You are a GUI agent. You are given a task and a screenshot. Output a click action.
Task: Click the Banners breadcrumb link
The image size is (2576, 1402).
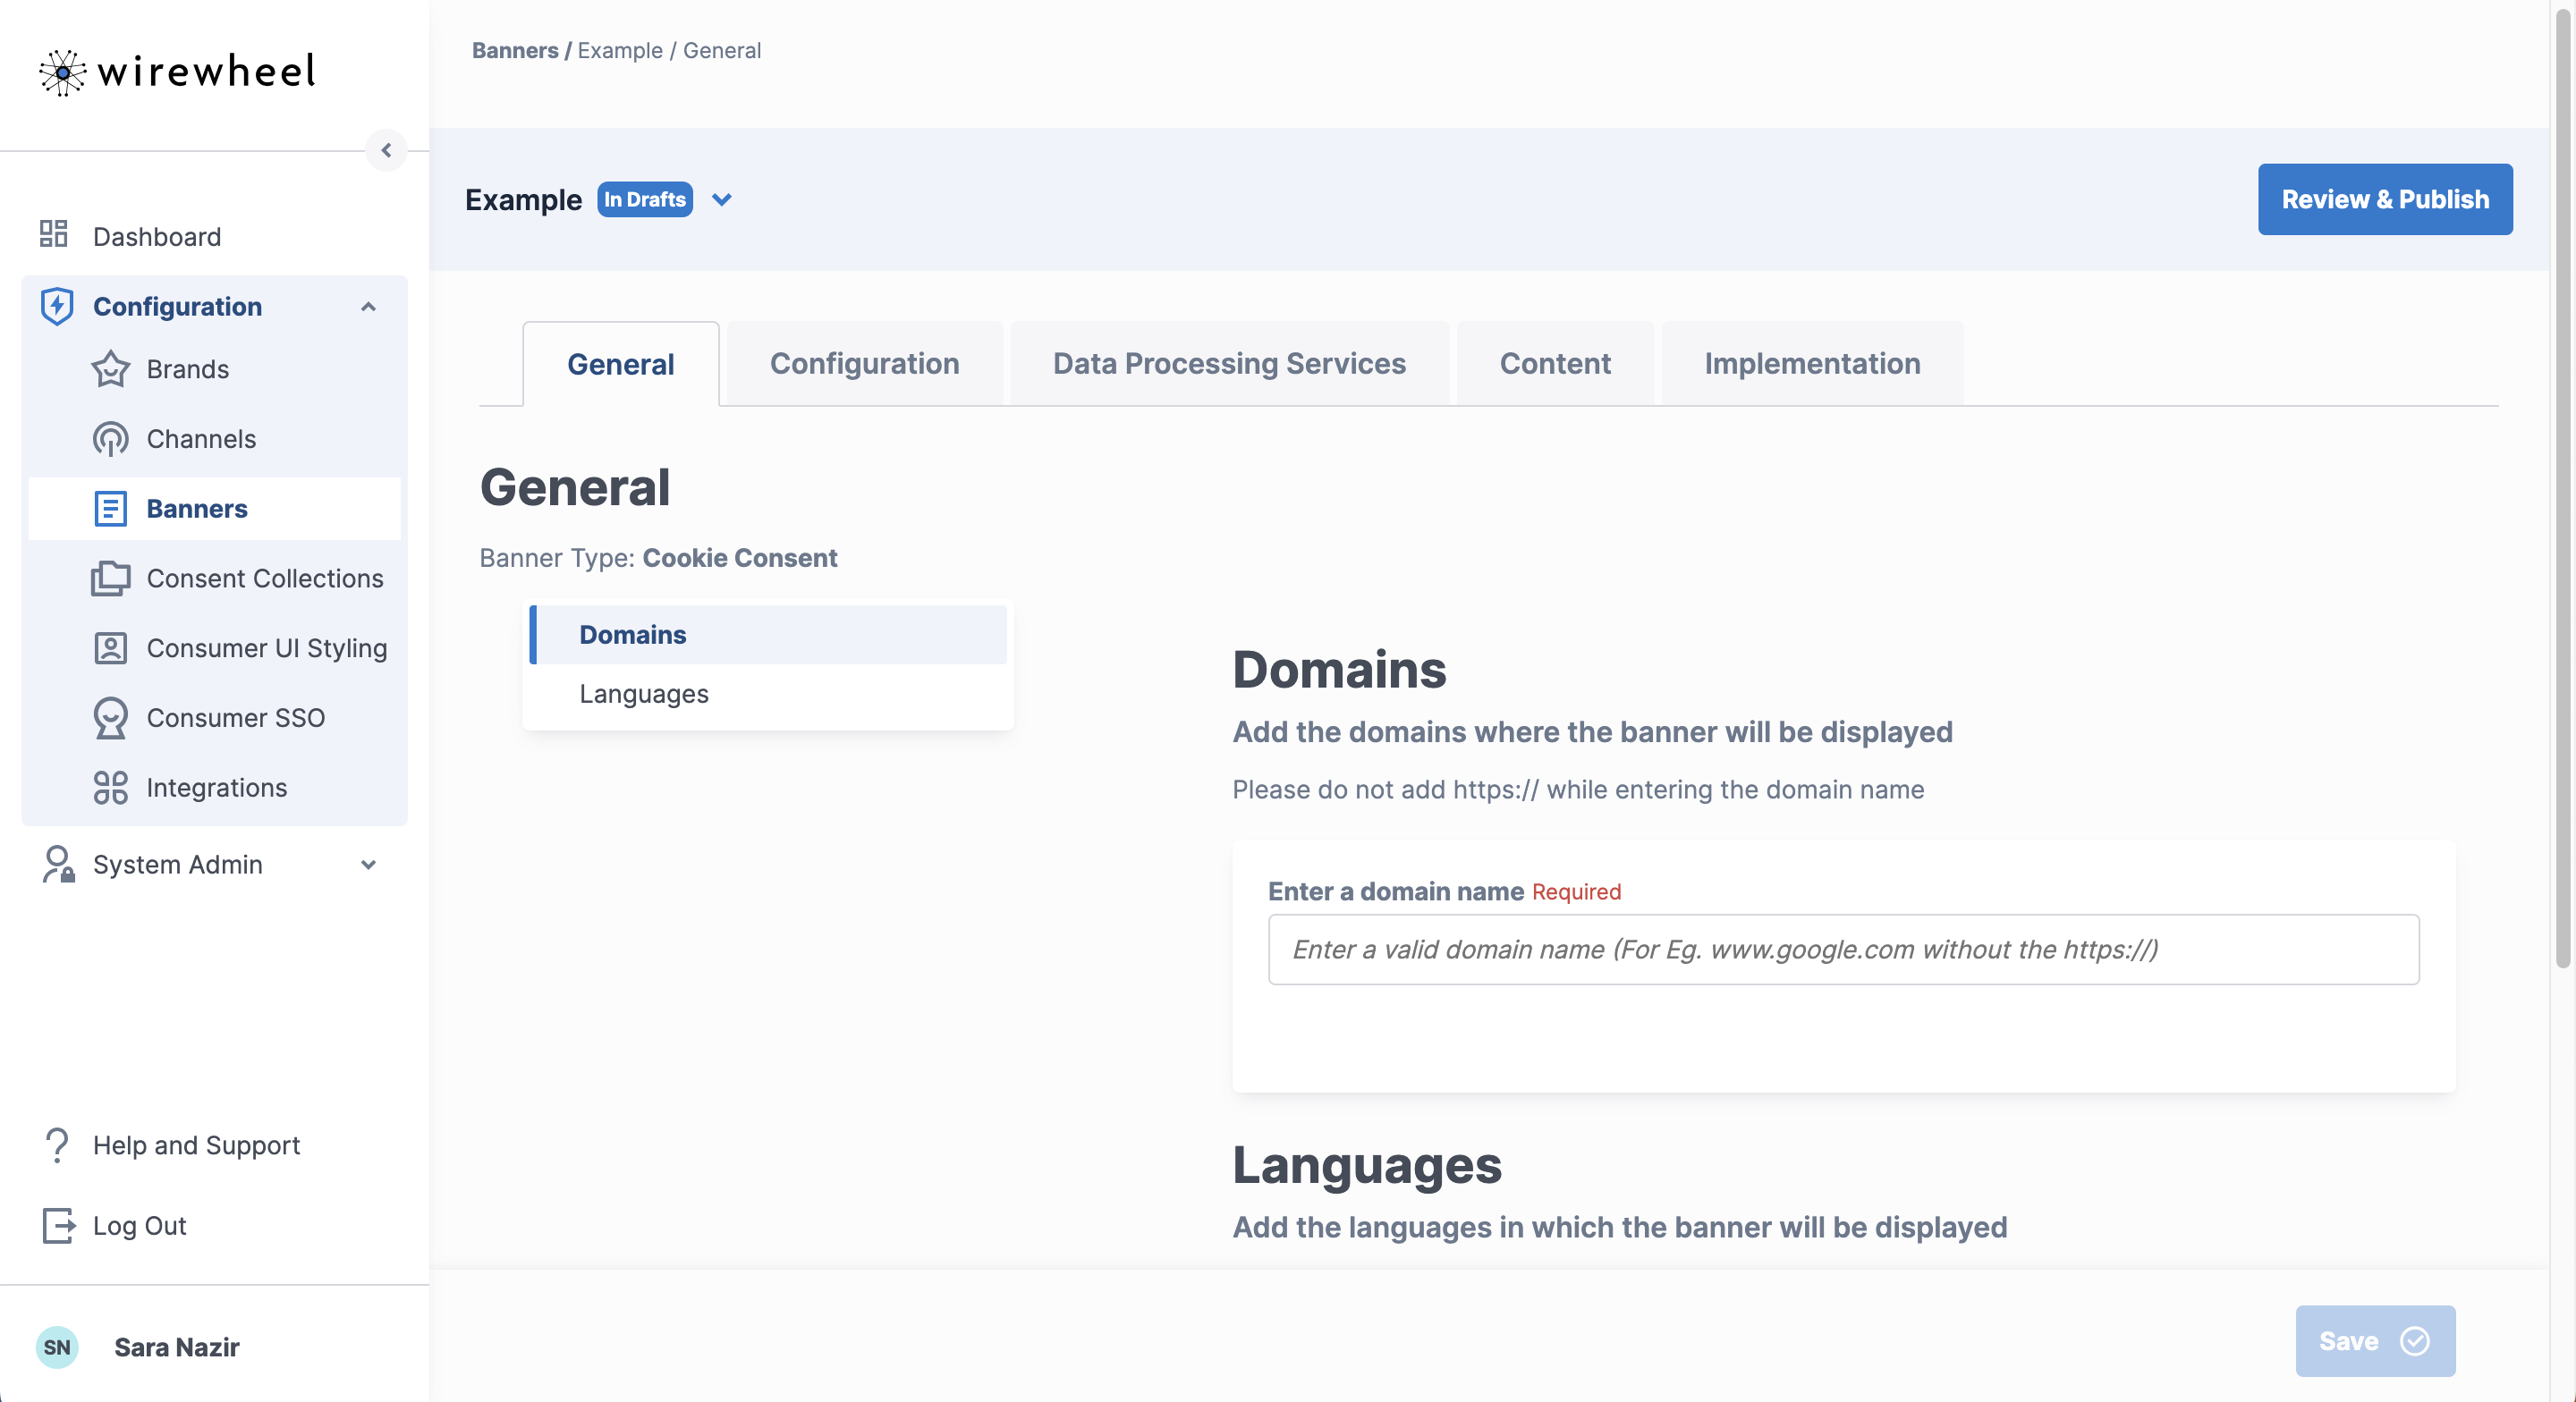pyautogui.click(x=514, y=50)
